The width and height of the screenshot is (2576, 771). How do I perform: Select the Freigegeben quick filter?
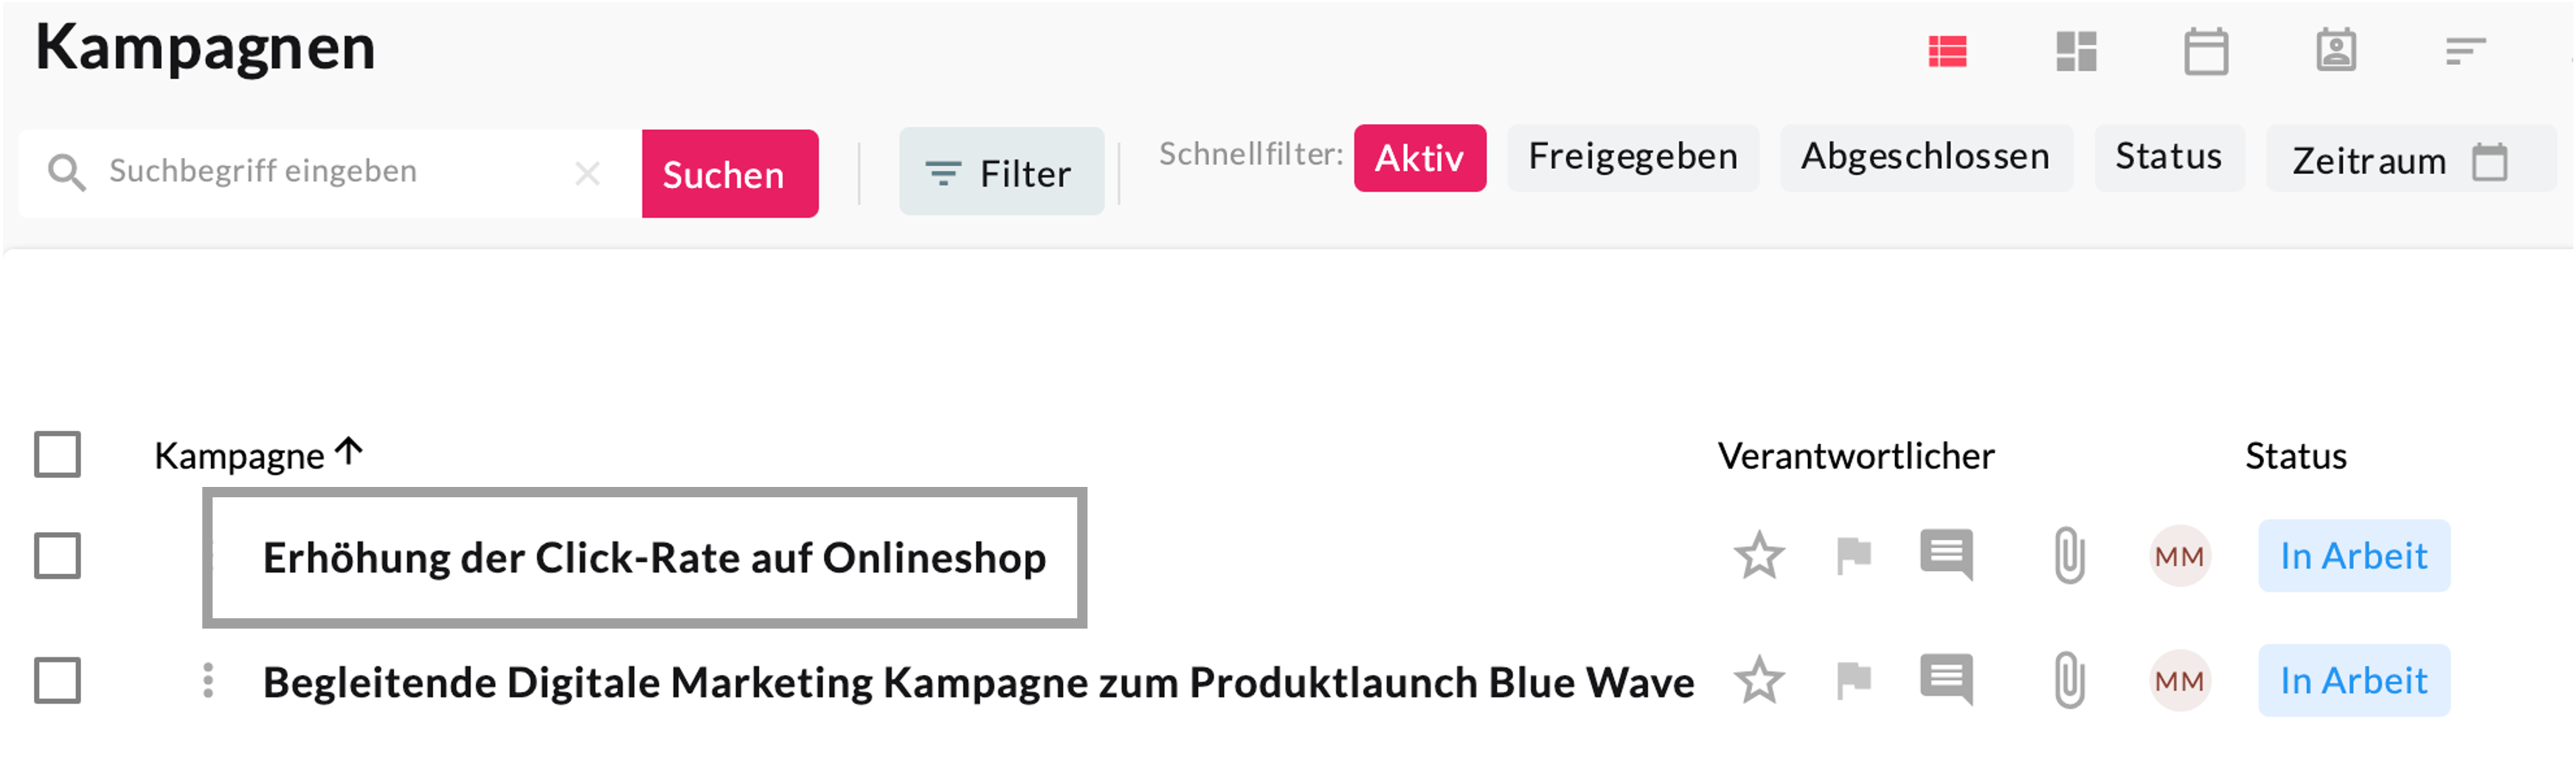click(x=1632, y=158)
